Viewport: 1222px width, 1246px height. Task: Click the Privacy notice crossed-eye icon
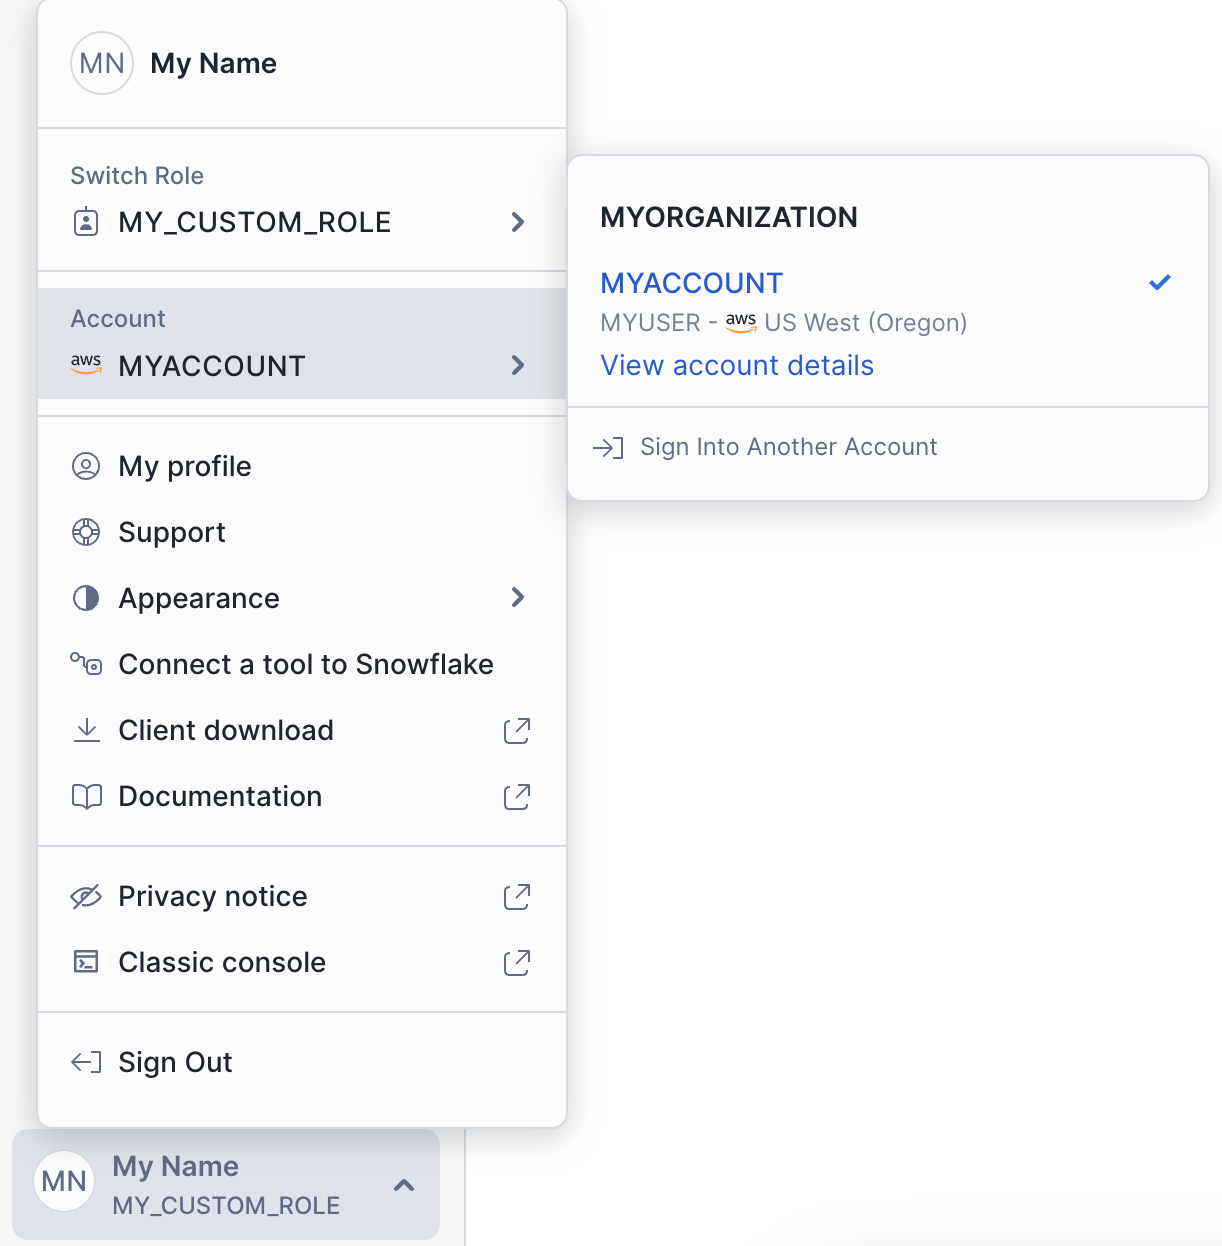pyautogui.click(x=86, y=896)
